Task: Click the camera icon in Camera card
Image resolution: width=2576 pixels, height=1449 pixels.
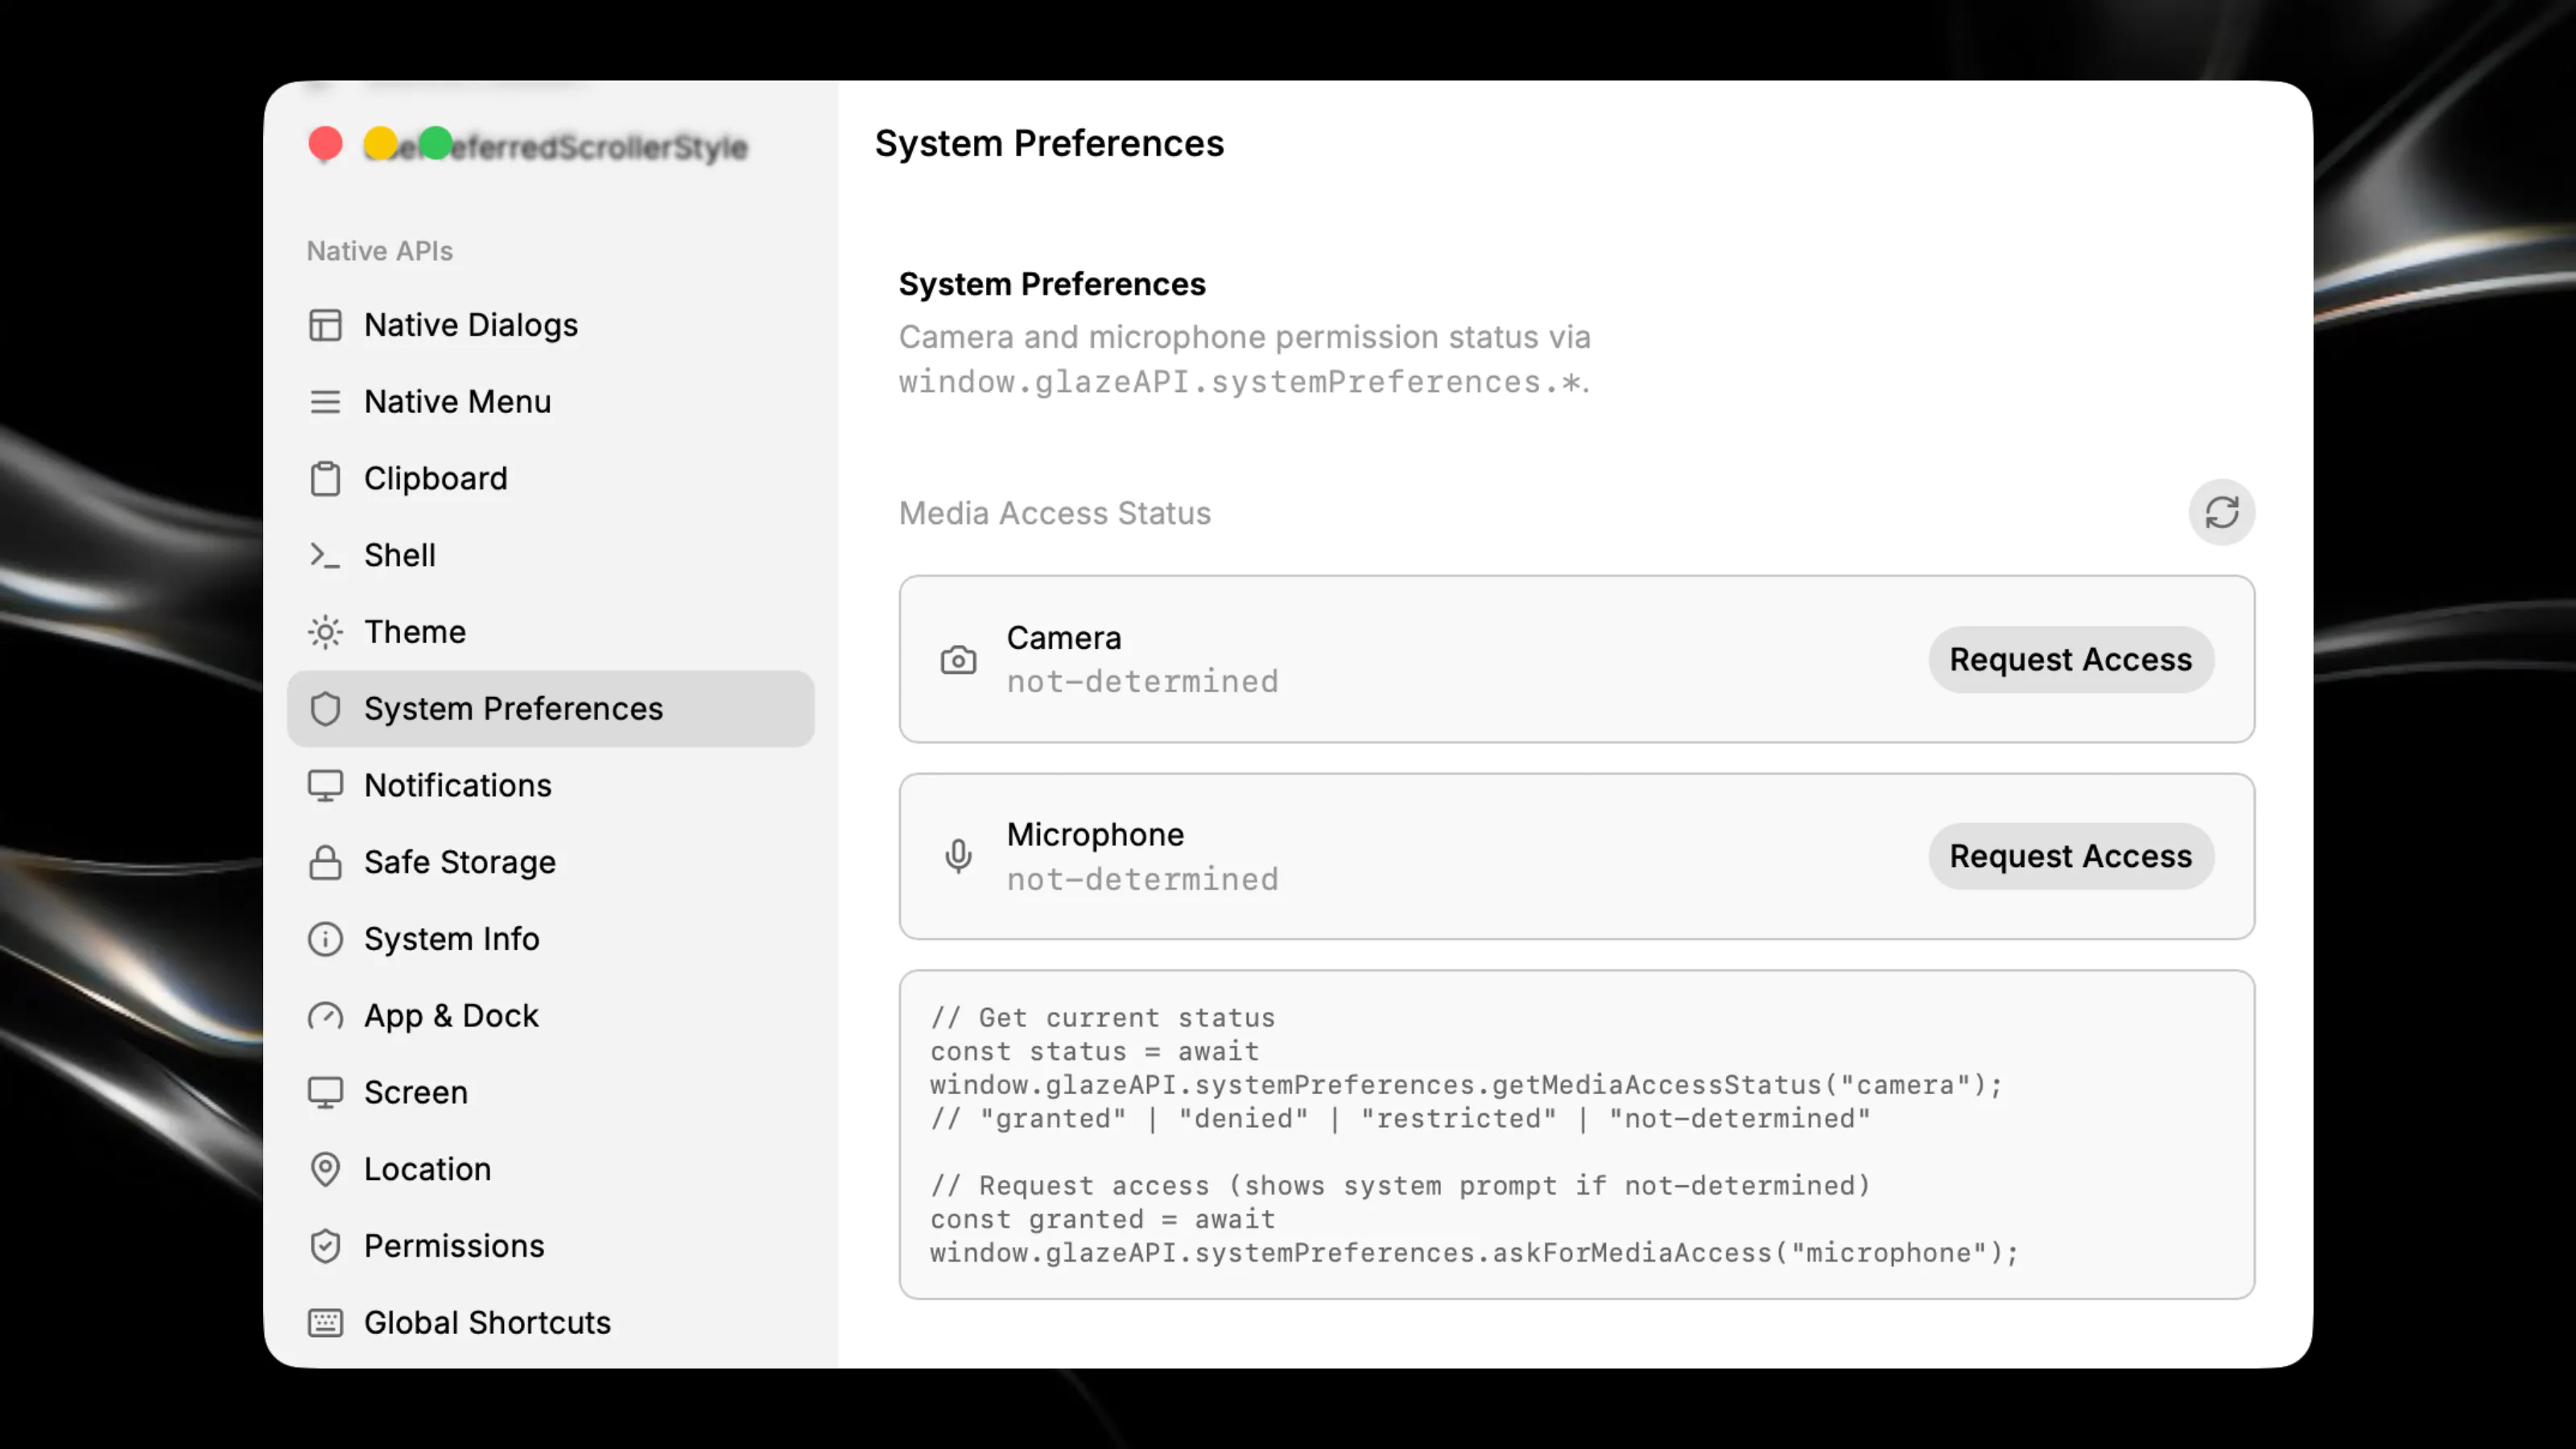Action: tap(958, 660)
